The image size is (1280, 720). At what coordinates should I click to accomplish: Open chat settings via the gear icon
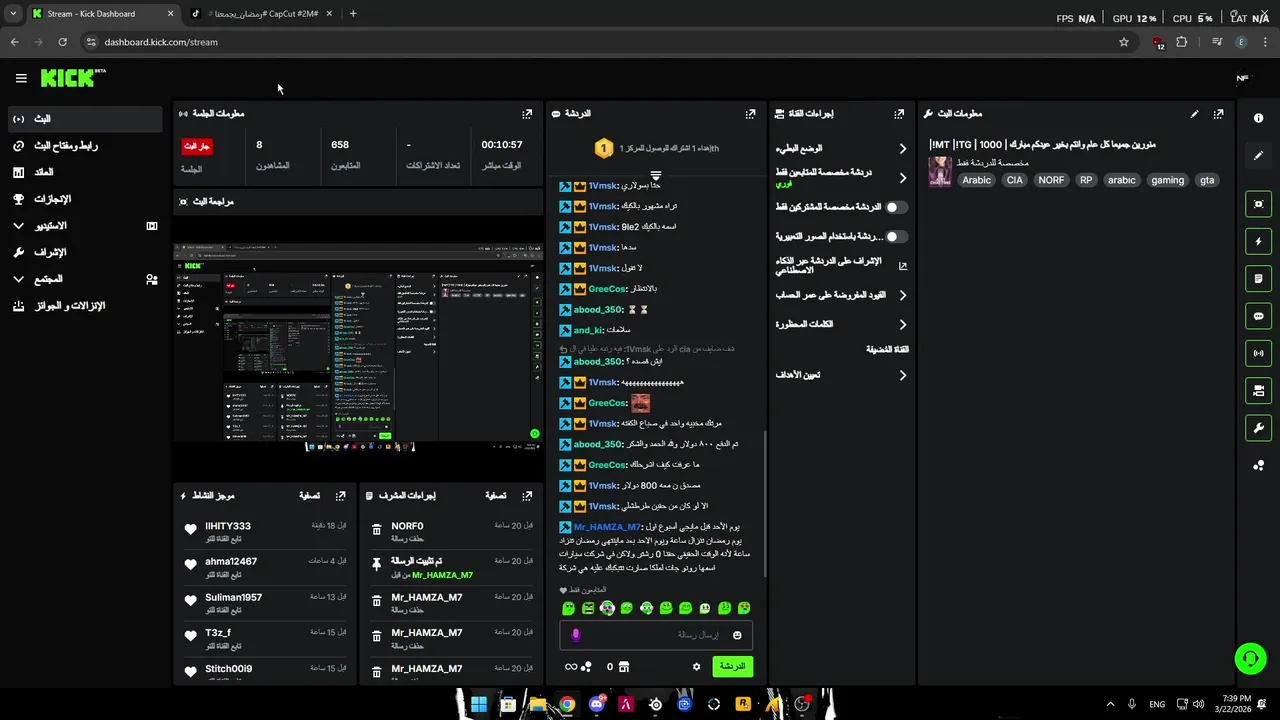(x=697, y=667)
